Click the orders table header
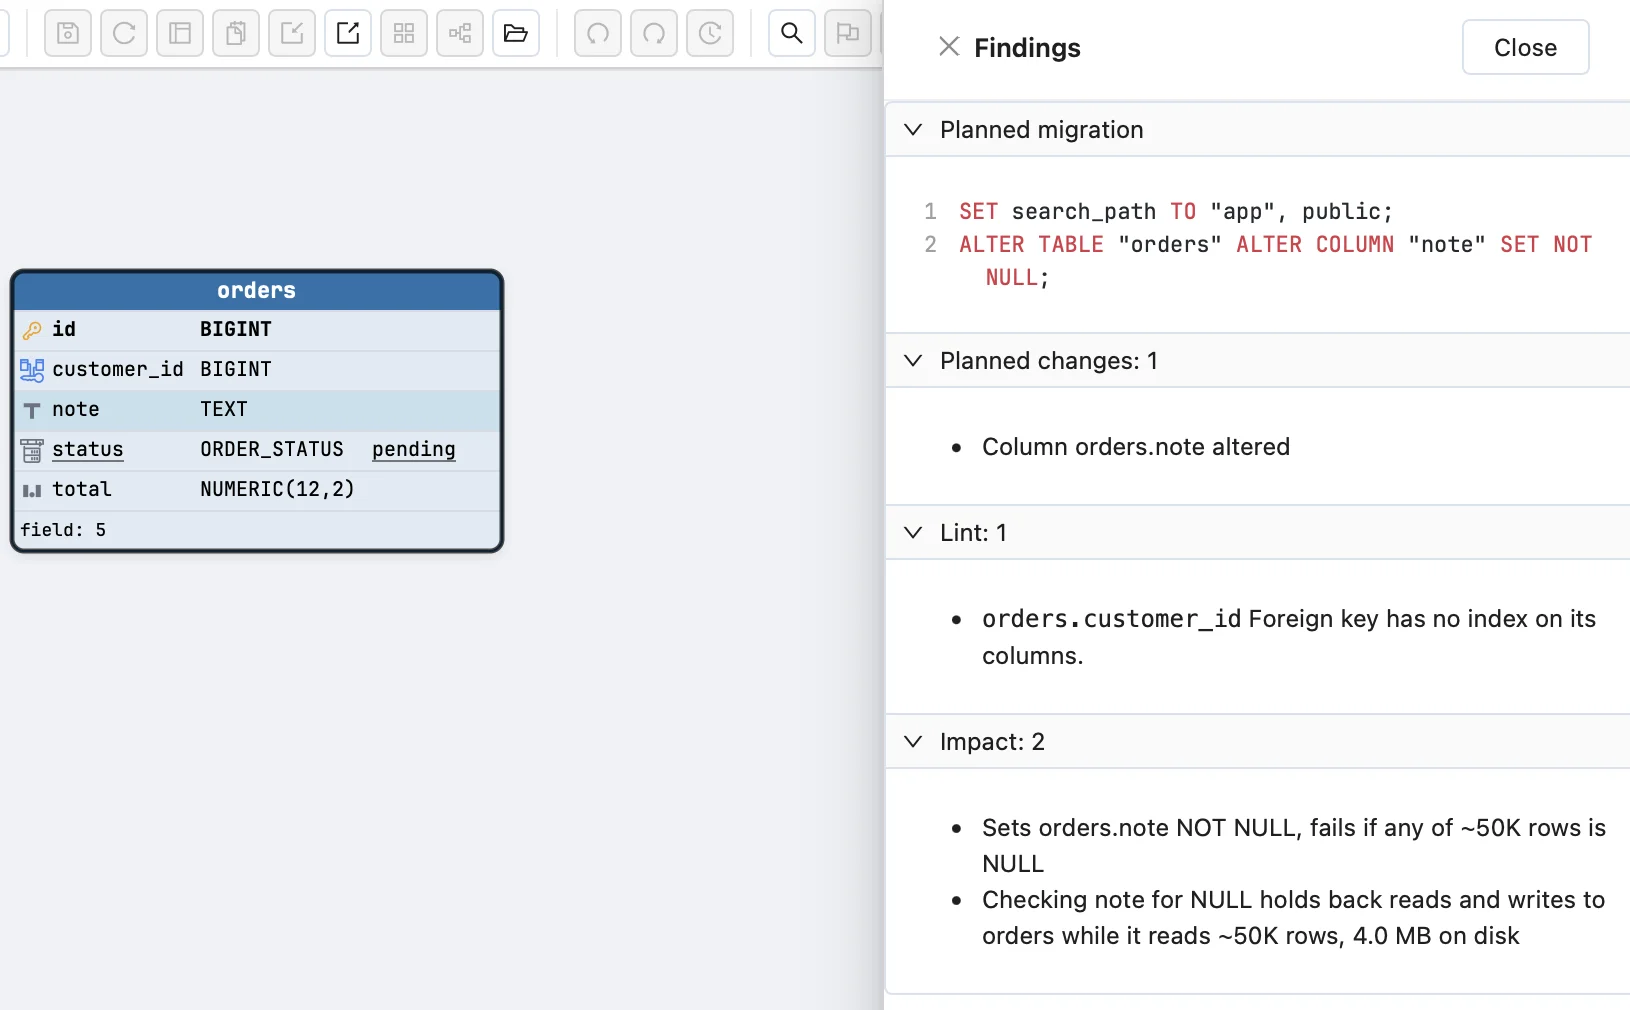Viewport: 1630px width, 1010px height. click(257, 291)
